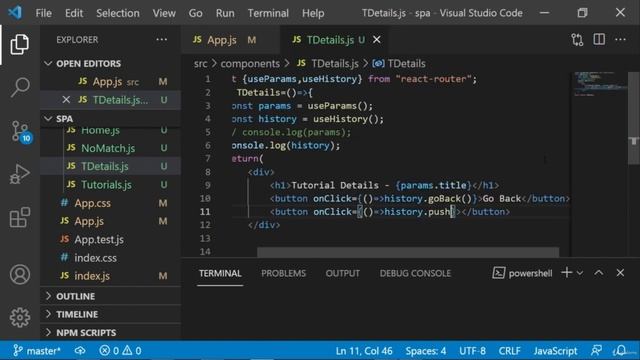
Task: Open the File menu
Action: pos(44,13)
